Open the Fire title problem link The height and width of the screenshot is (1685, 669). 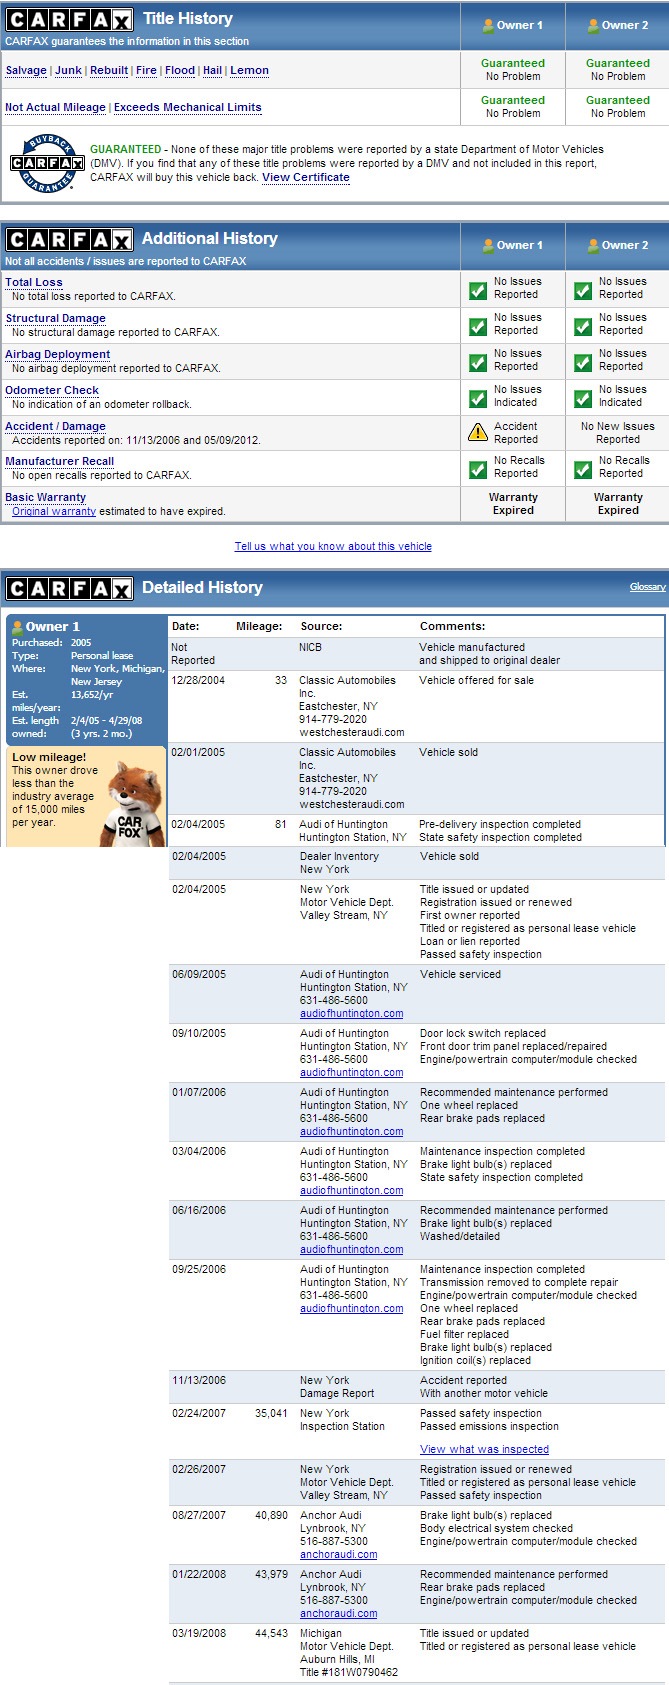point(146,71)
